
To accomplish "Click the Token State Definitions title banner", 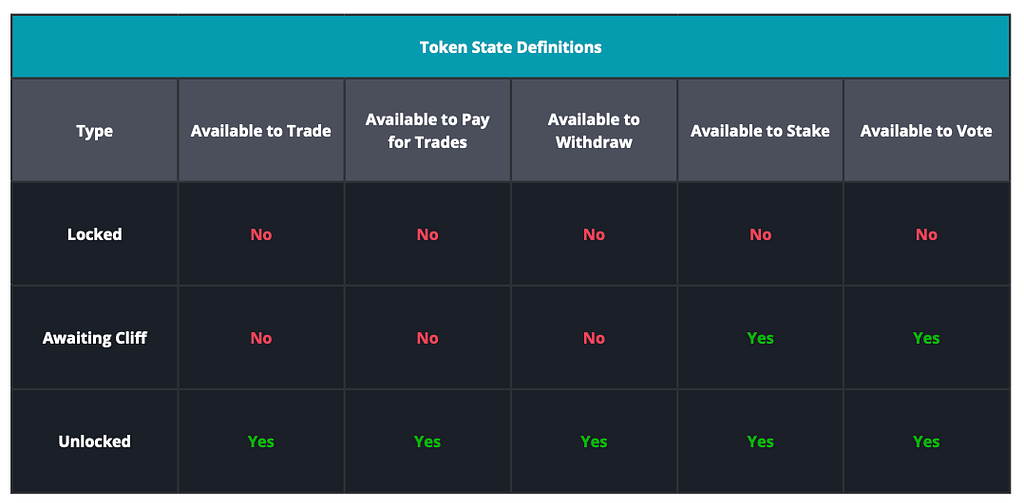I will click(511, 47).
